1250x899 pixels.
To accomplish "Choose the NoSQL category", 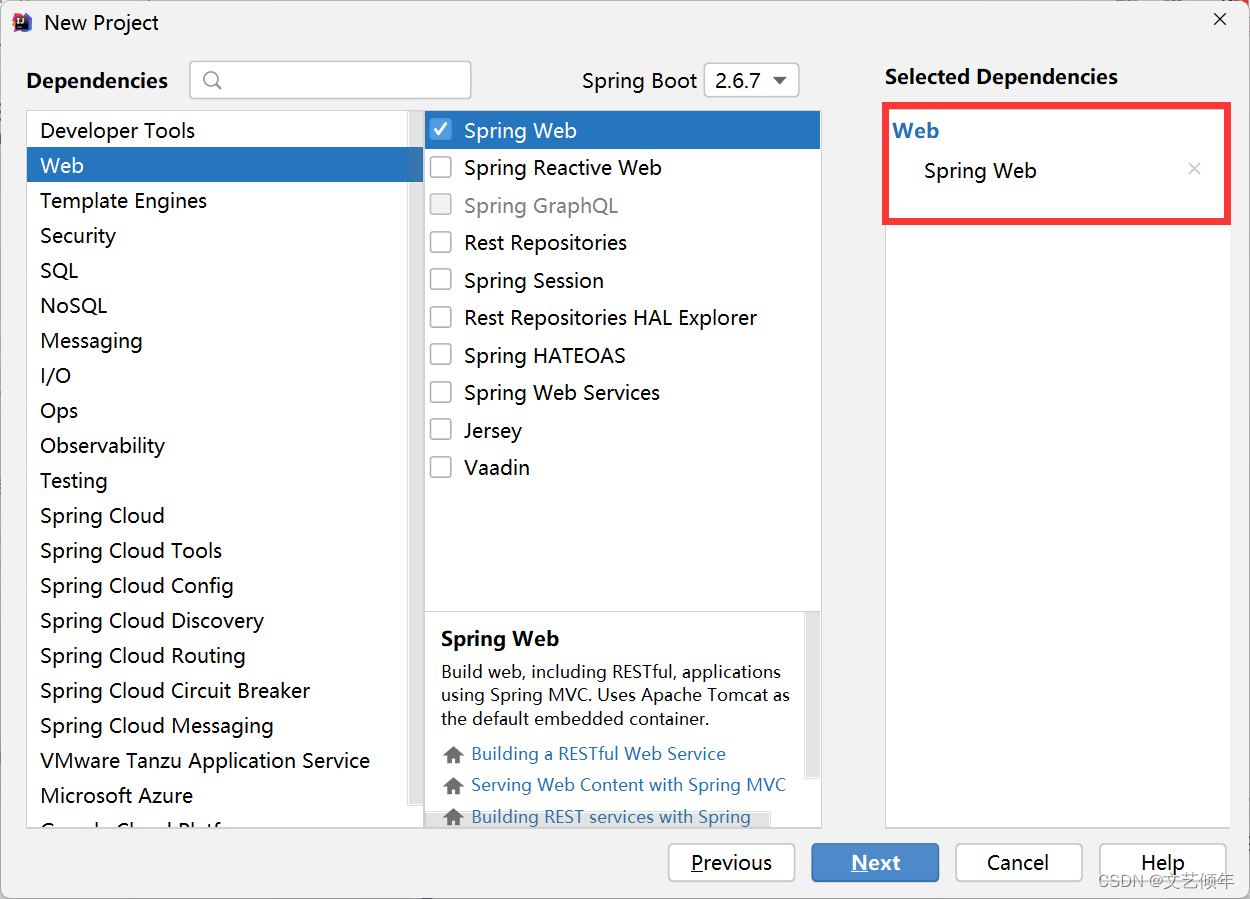I will click(x=218, y=305).
